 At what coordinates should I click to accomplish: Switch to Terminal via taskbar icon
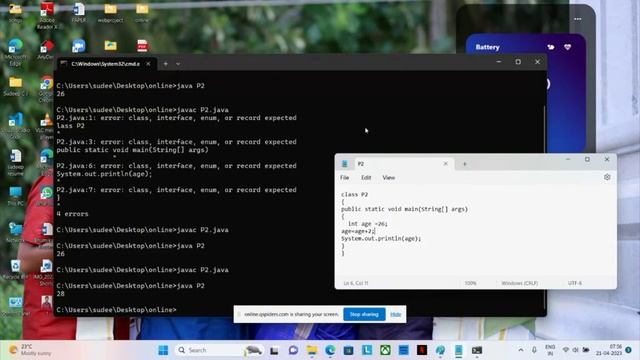pos(477,350)
